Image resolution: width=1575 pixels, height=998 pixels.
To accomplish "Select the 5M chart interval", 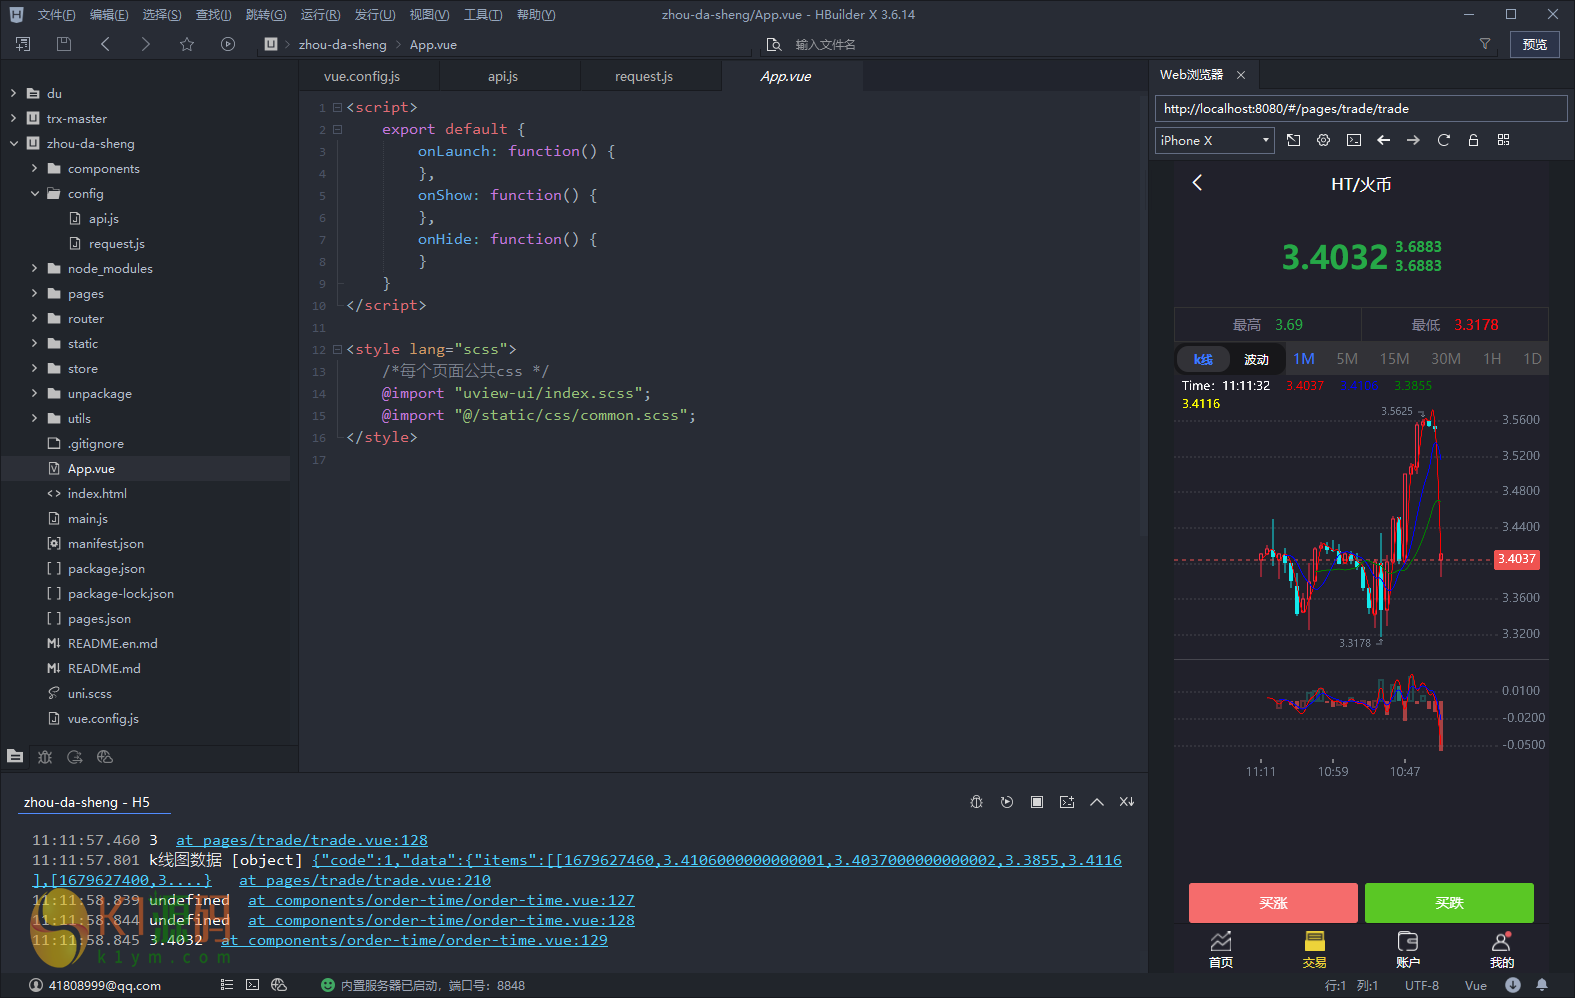I will pos(1347,359).
